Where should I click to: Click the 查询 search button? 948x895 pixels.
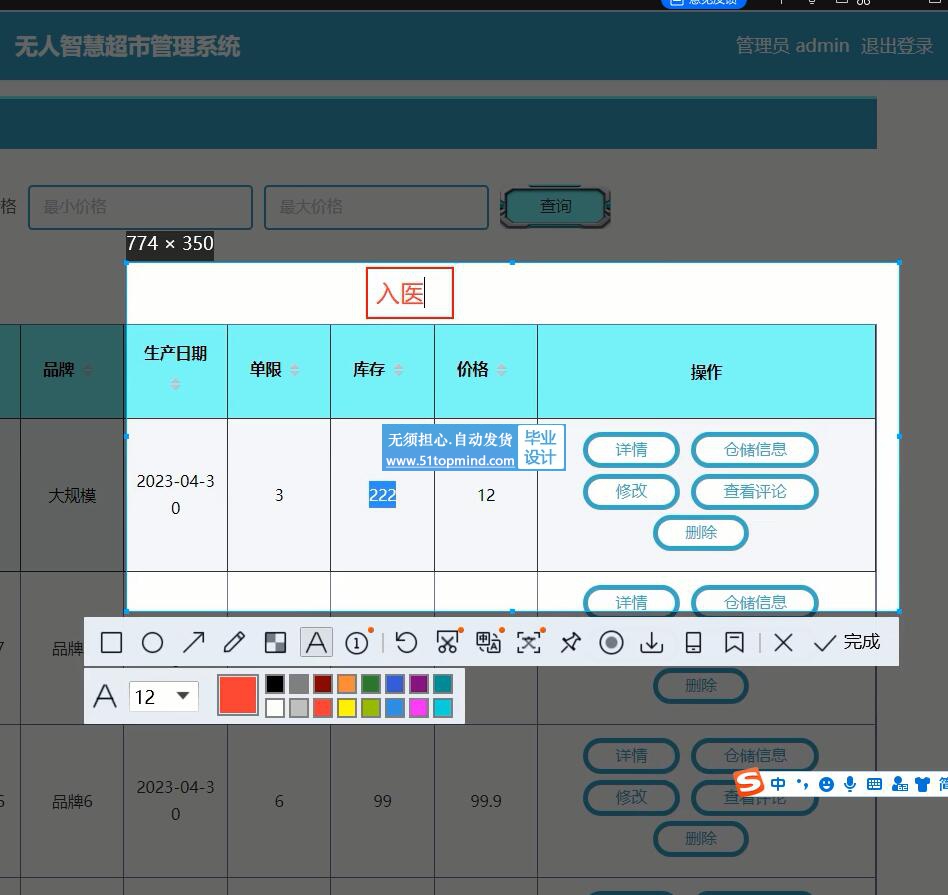555,207
